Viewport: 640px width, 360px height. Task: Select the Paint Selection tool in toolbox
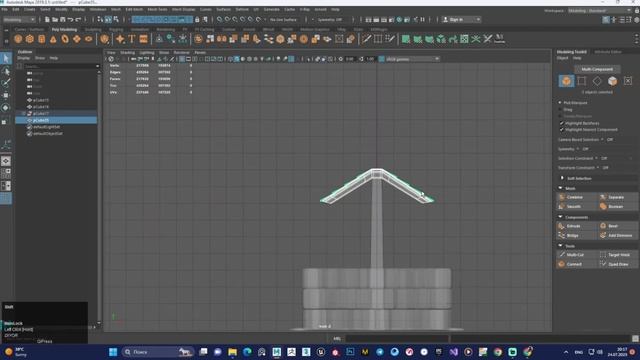(x=6, y=83)
